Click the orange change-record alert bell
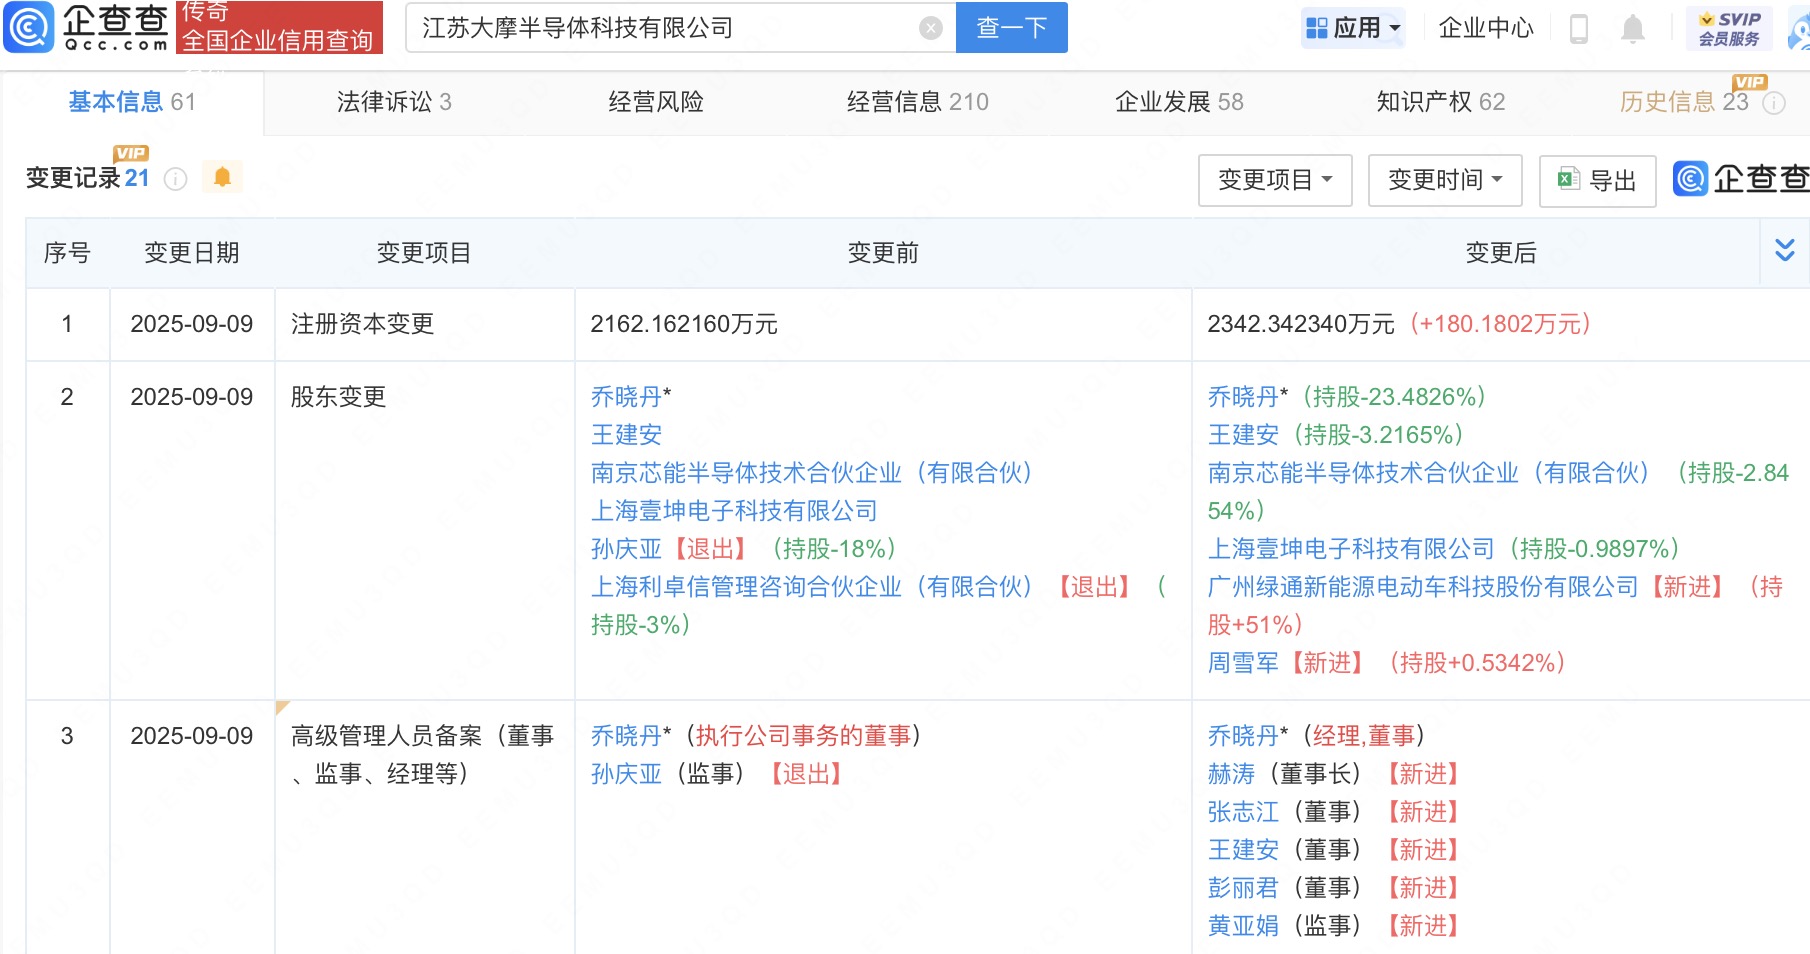Viewport: 1810px width, 954px height. [x=222, y=177]
